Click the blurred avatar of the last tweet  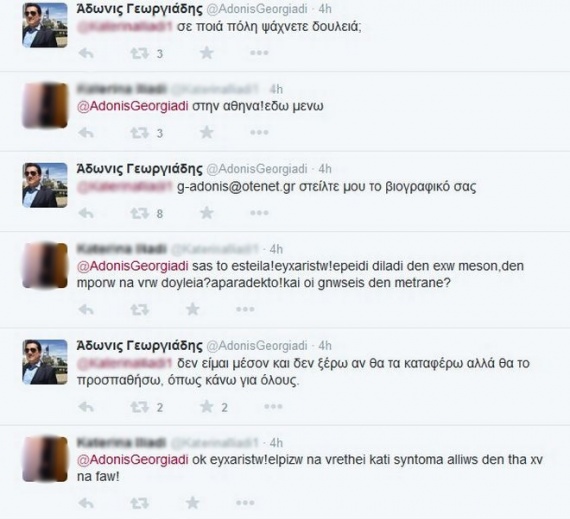[45, 459]
